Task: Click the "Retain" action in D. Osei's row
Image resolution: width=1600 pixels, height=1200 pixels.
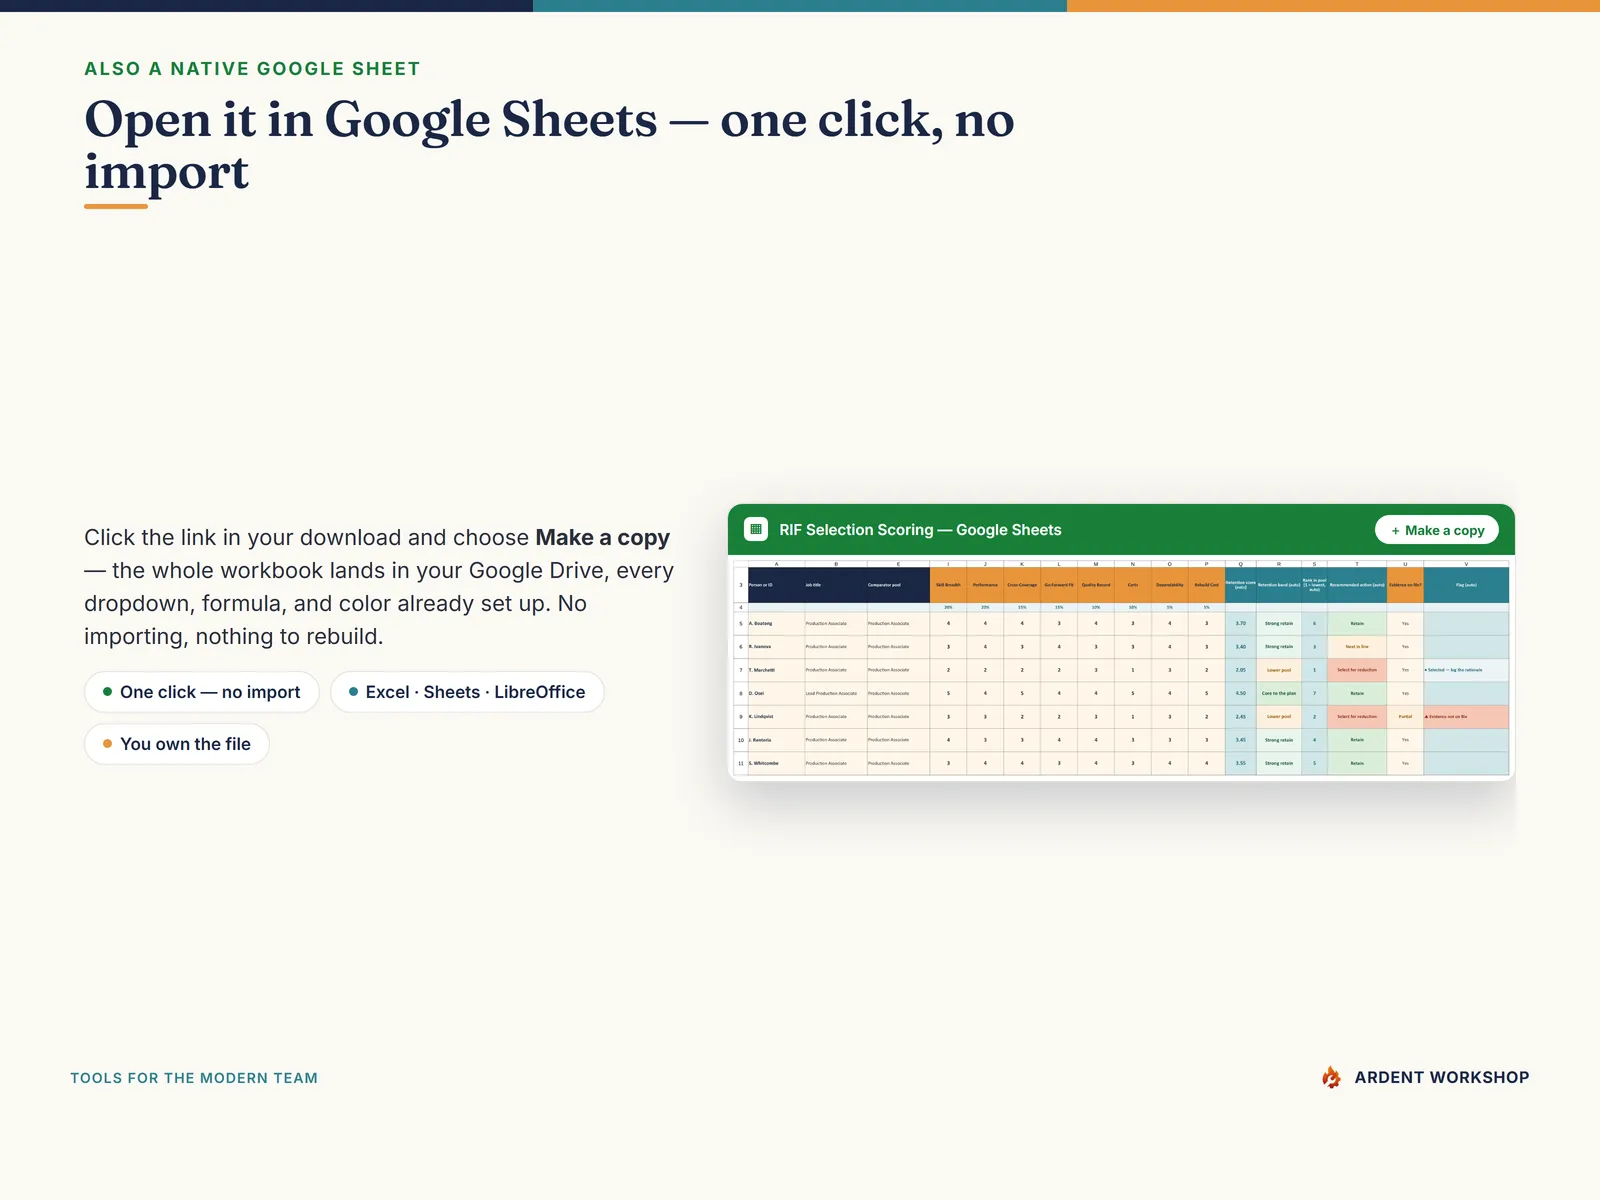Action: click(x=1357, y=693)
